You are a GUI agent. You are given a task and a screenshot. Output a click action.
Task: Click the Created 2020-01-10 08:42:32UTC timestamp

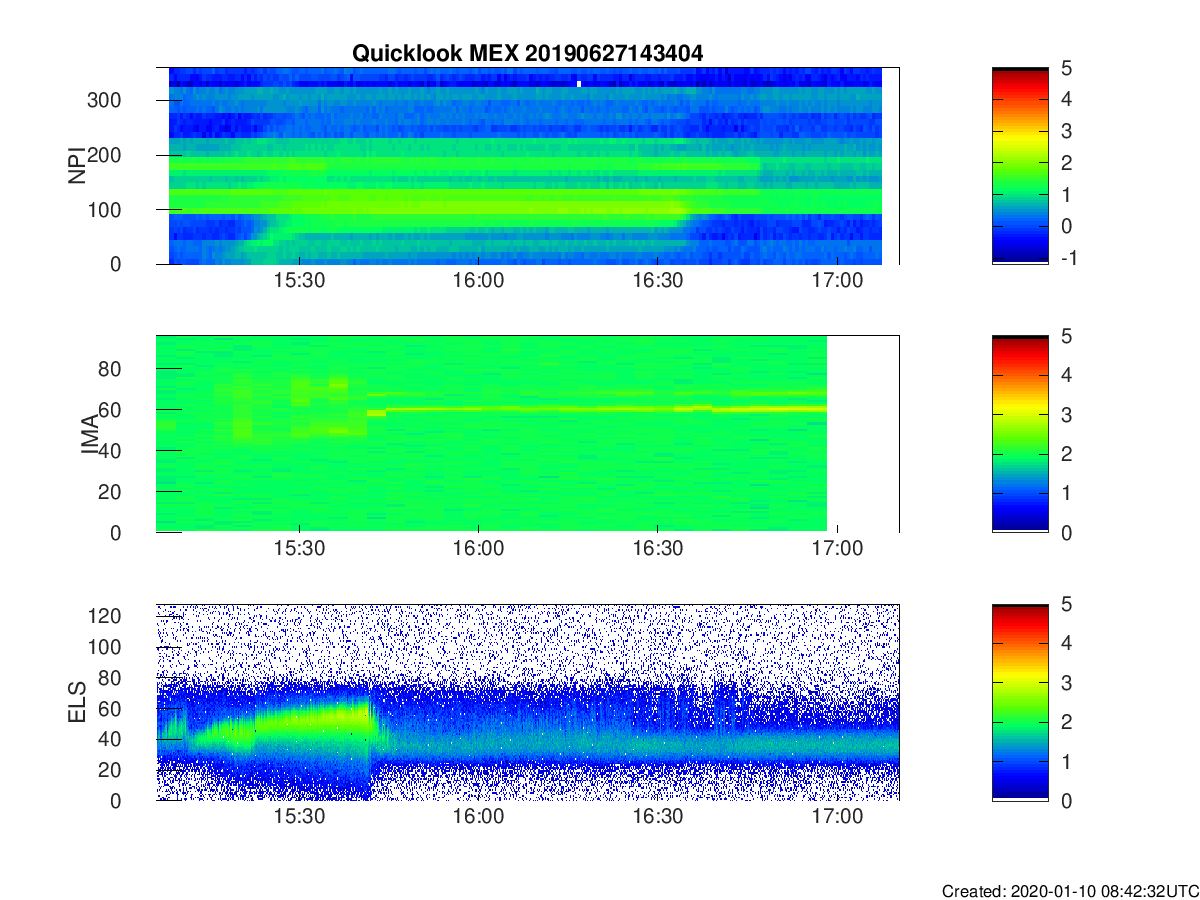1069,891
